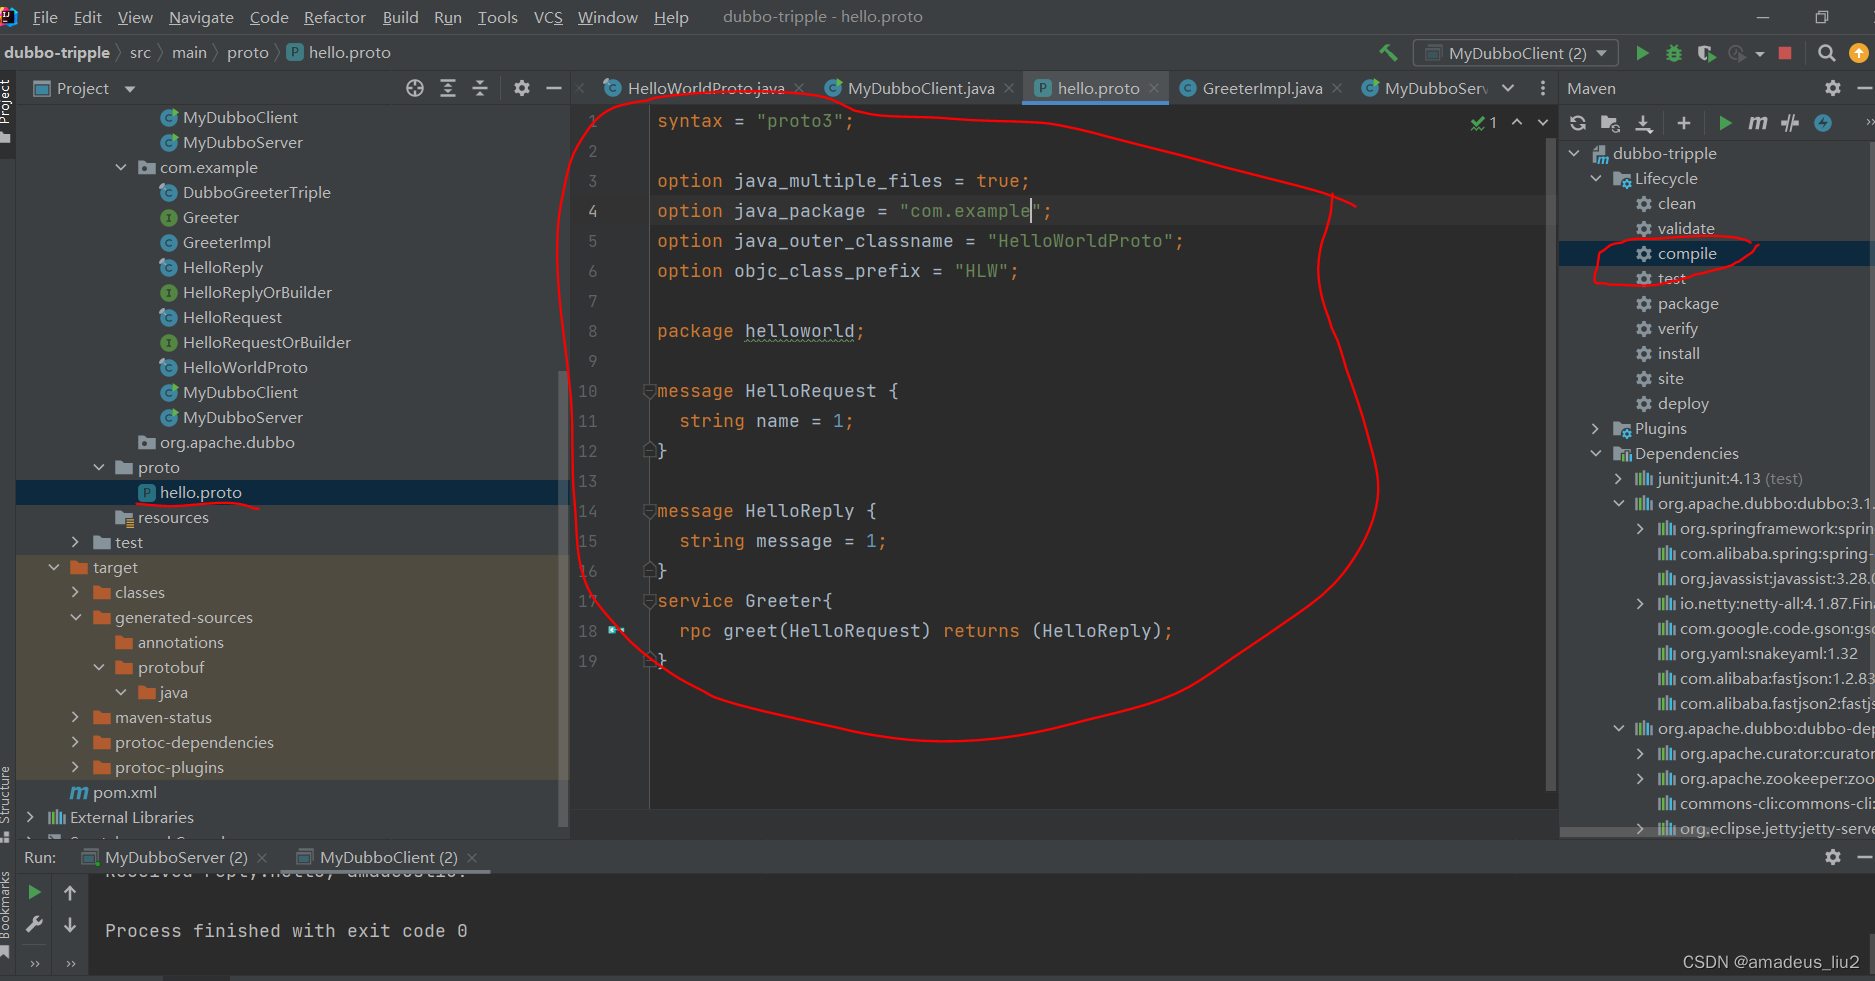Screen dimensions: 1875x981
Task: Click the 'src' breadcrumb in navigation bar
Action: 140,53
